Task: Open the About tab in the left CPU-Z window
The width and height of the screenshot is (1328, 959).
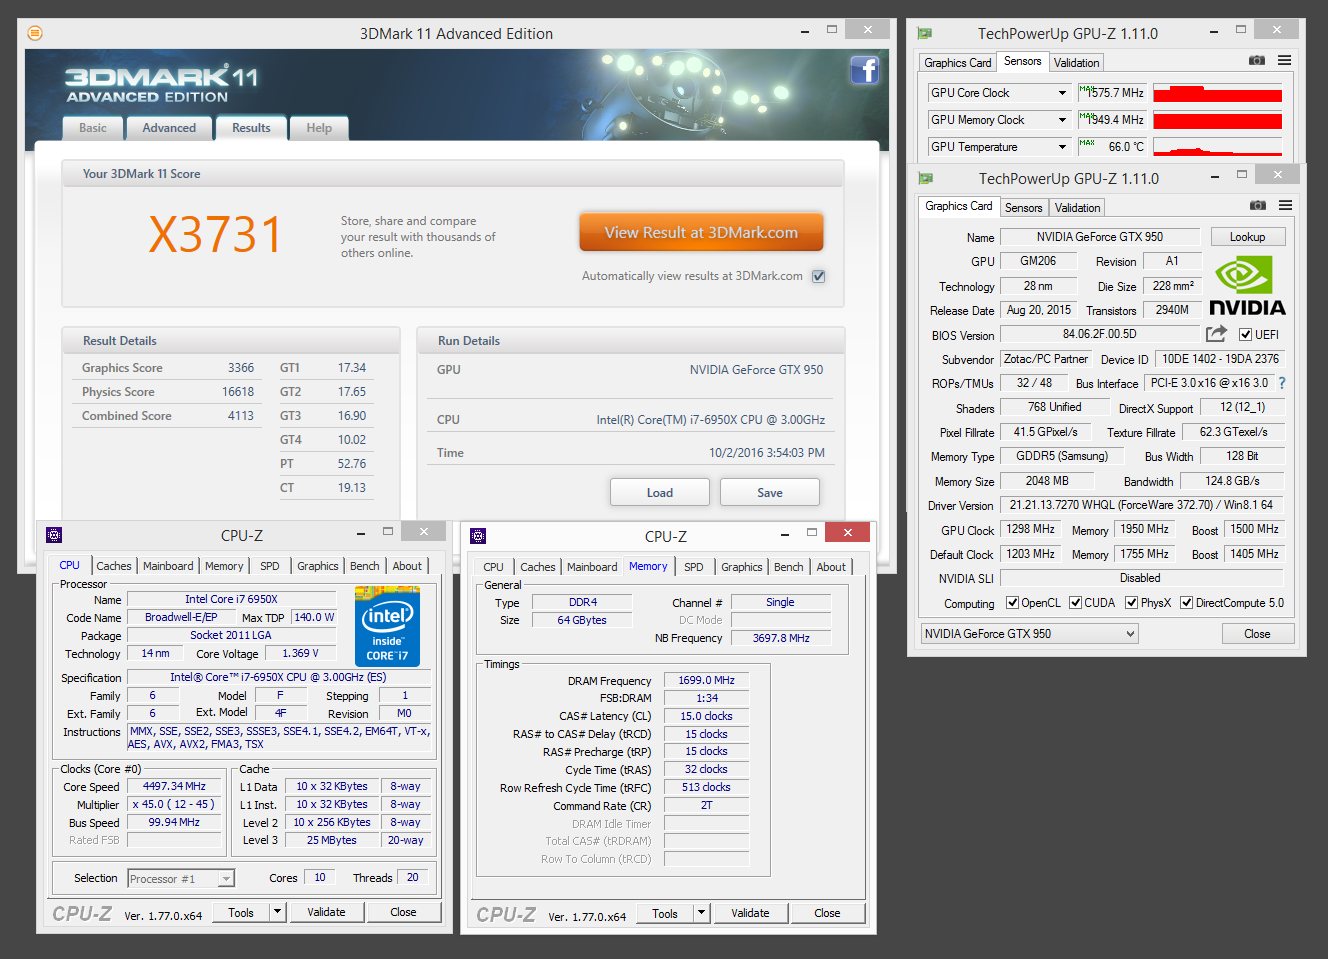Action: pyautogui.click(x=407, y=566)
